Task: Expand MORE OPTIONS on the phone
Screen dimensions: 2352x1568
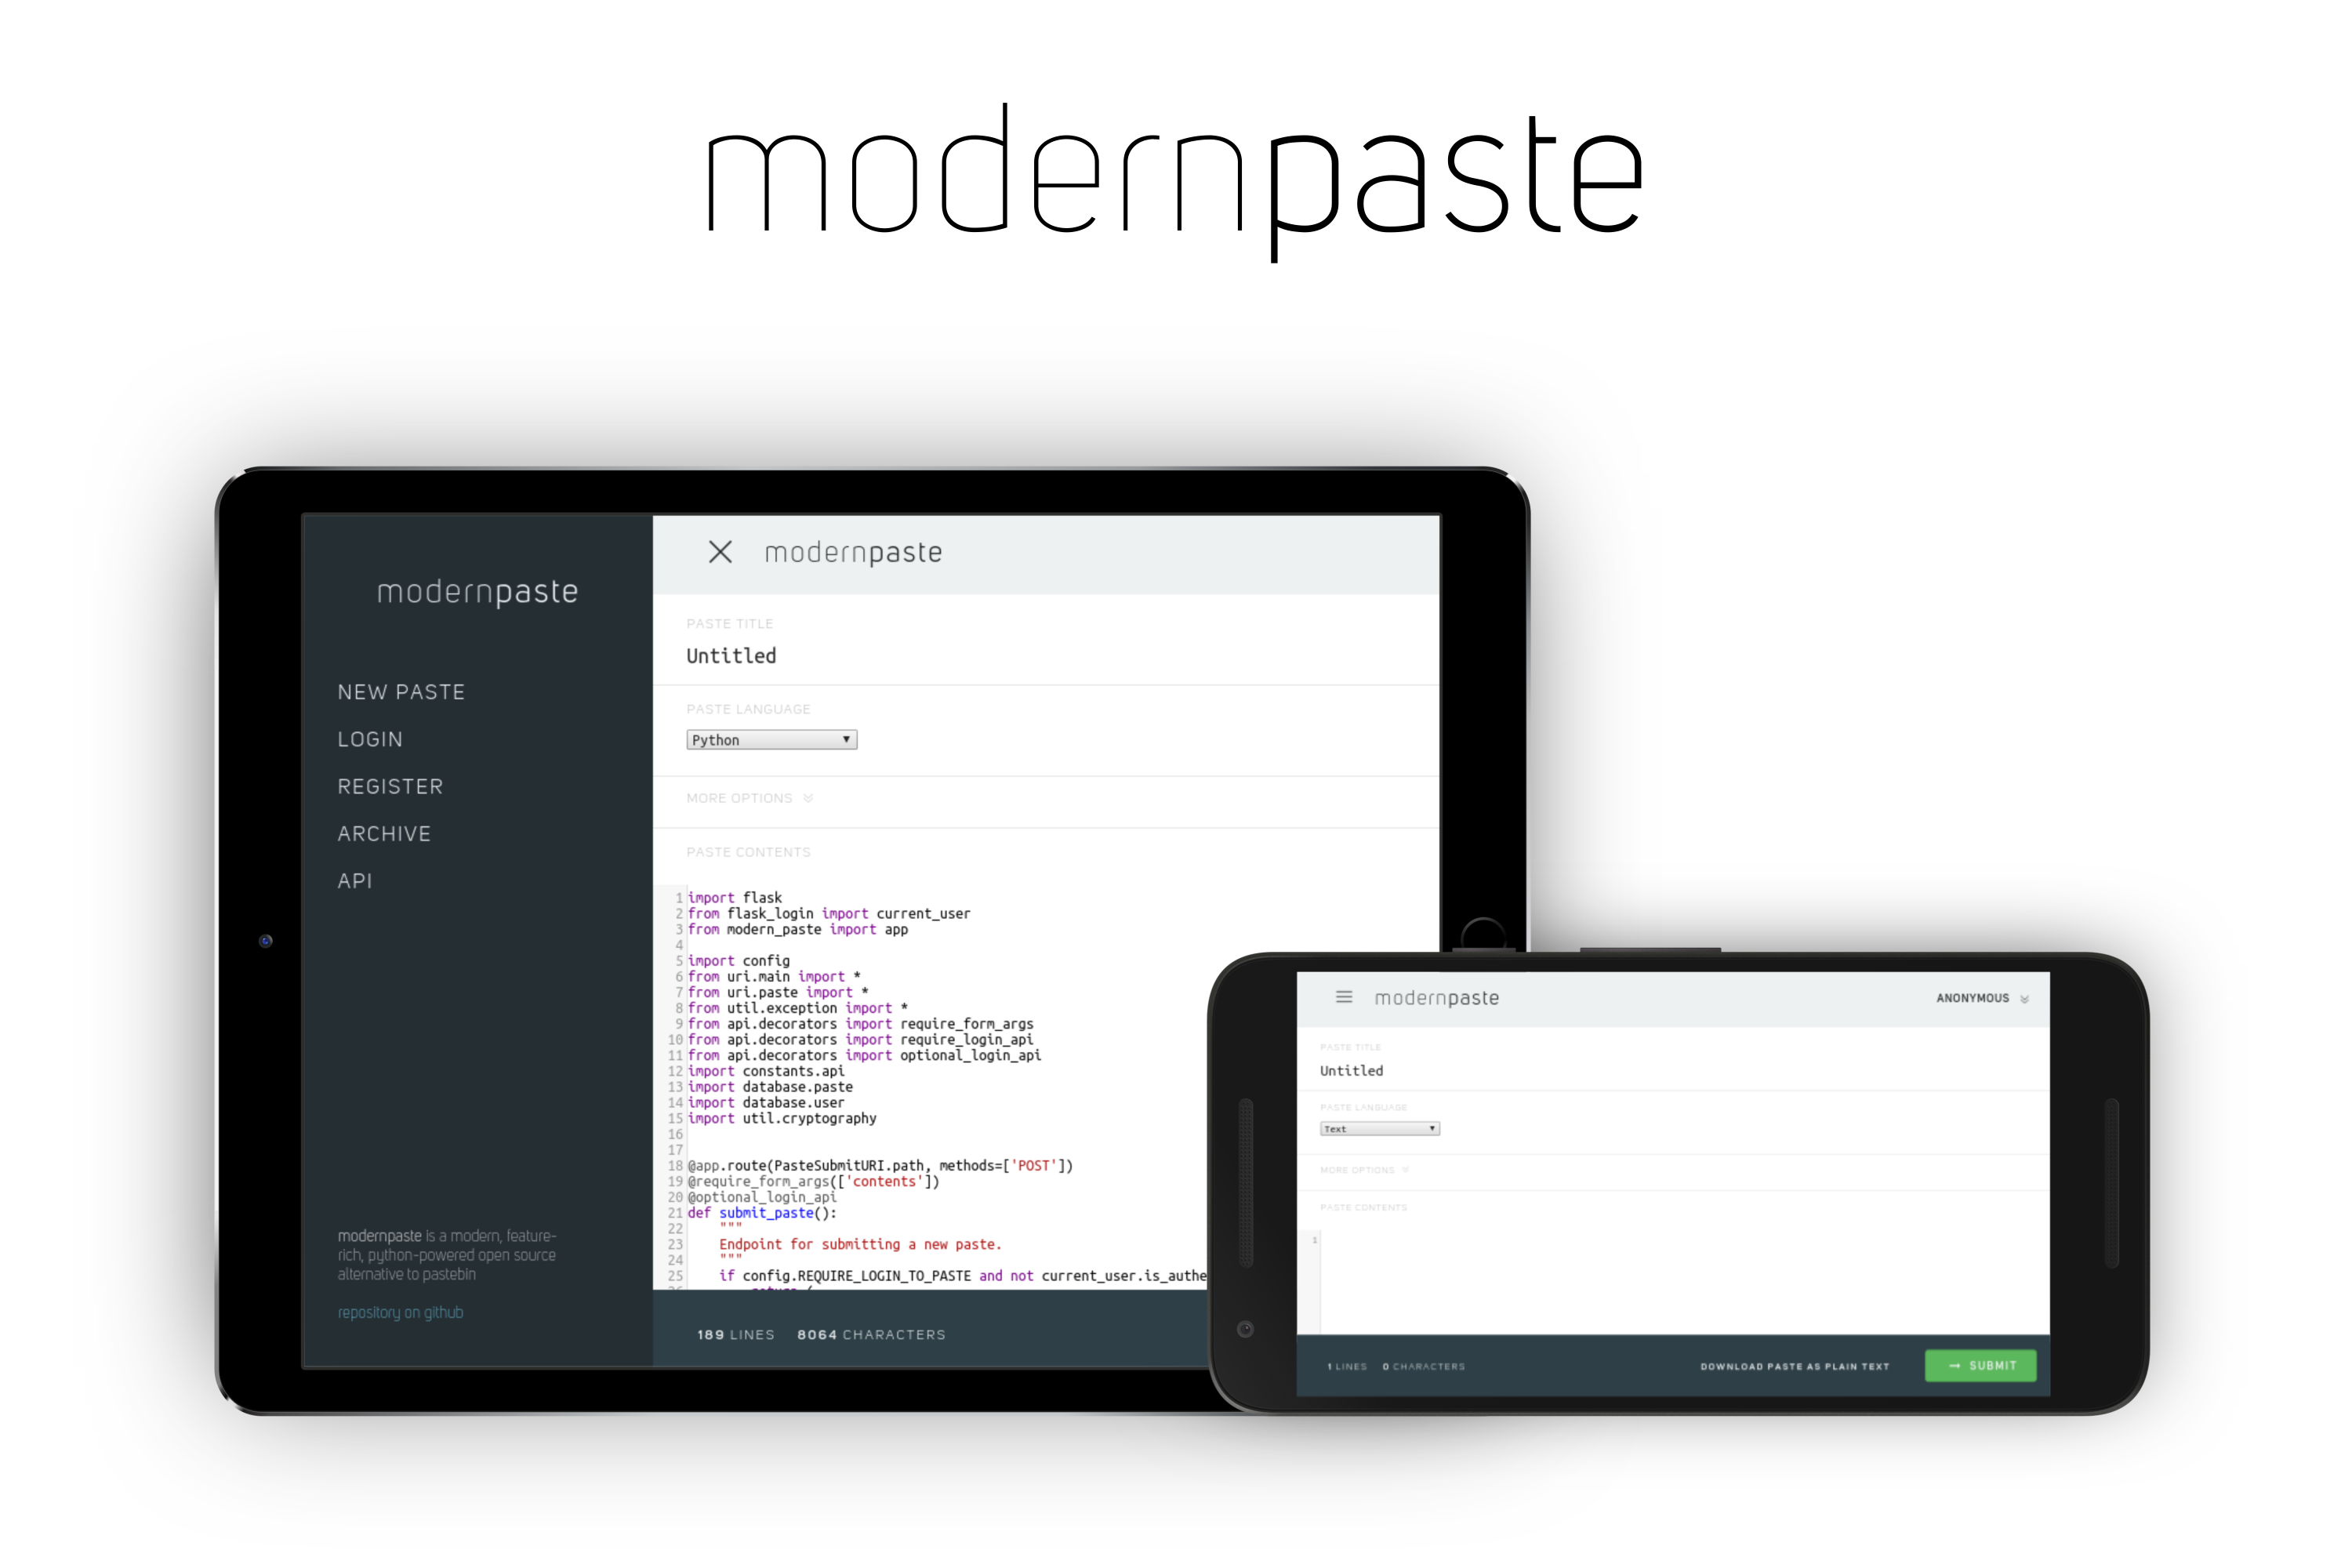Action: [x=1364, y=1170]
